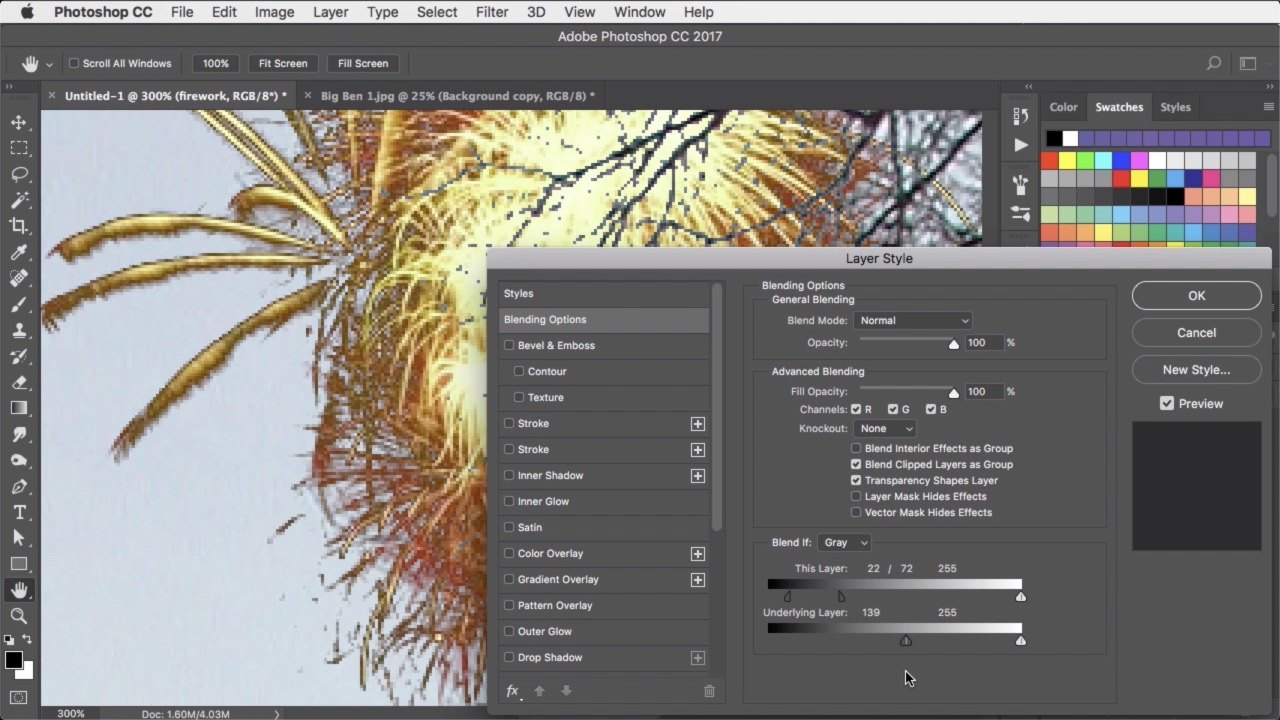Click the Underlying Layer black slider handle
The width and height of the screenshot is (1280, 720).
(906, 641)
